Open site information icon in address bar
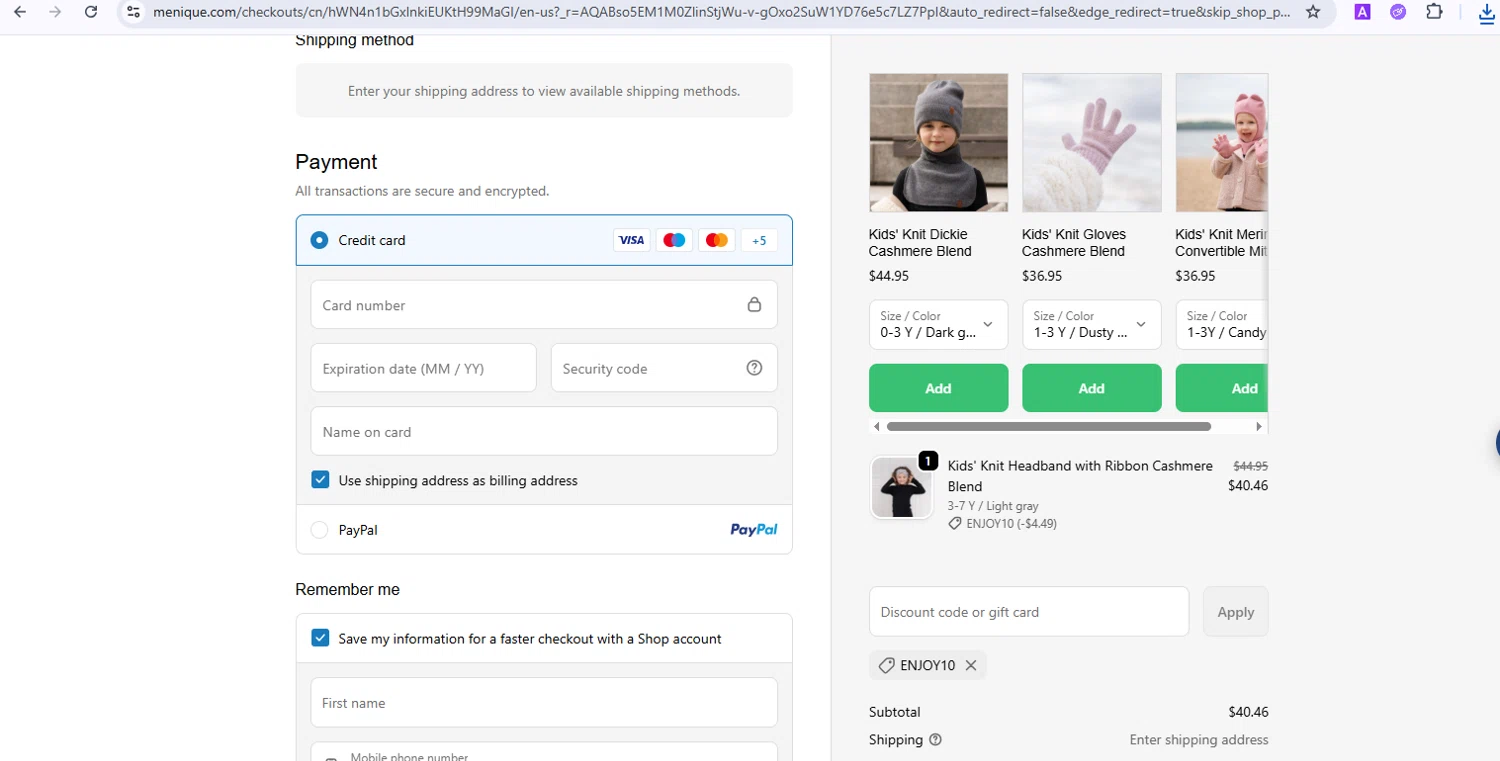Viewport: 1500px width, 761px height. 133,12
